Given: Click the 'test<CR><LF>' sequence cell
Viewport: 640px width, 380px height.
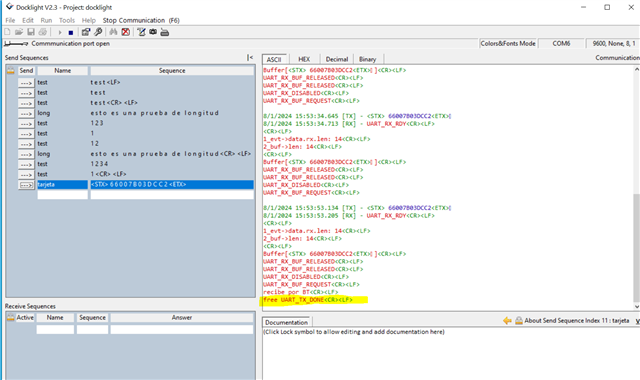Looking at the screenshot, I should pos(172,103).
